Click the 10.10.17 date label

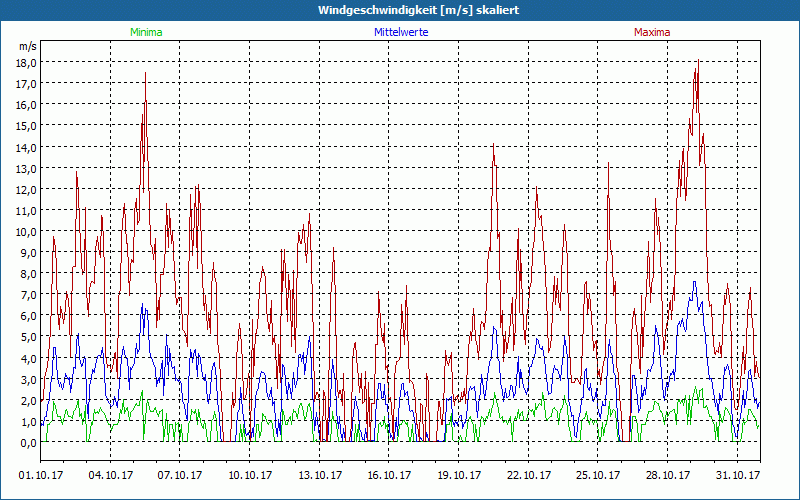click(x=250, y=475)
